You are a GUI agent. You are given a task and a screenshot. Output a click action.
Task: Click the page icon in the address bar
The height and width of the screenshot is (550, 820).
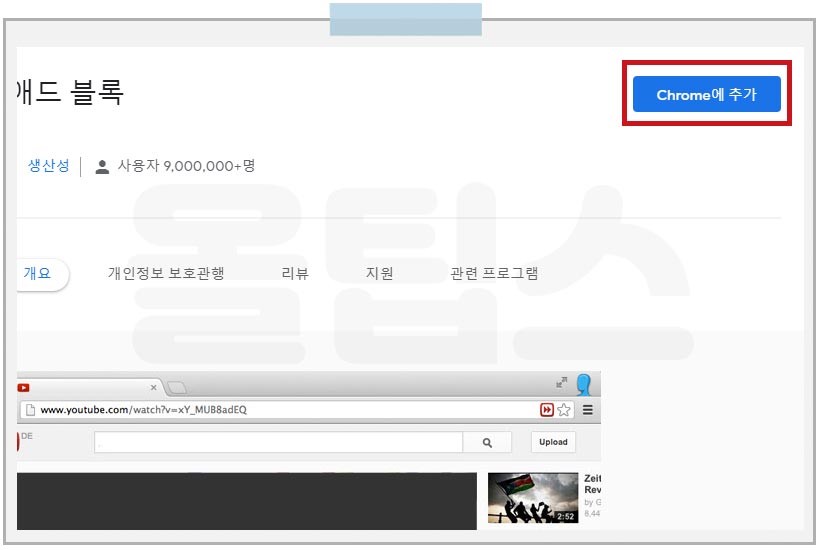click(x=30, y=410)
